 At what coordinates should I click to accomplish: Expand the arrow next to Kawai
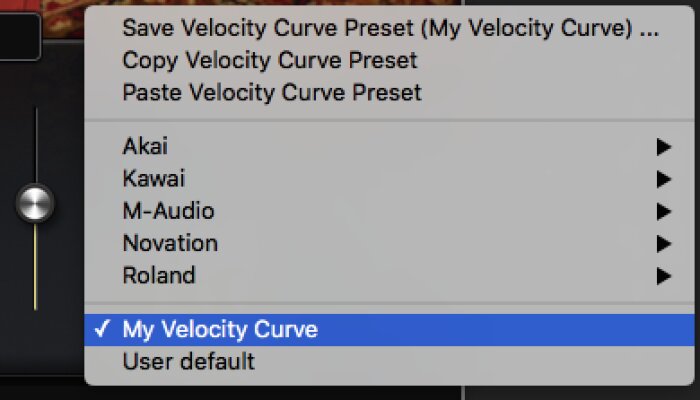pos(663,180)
